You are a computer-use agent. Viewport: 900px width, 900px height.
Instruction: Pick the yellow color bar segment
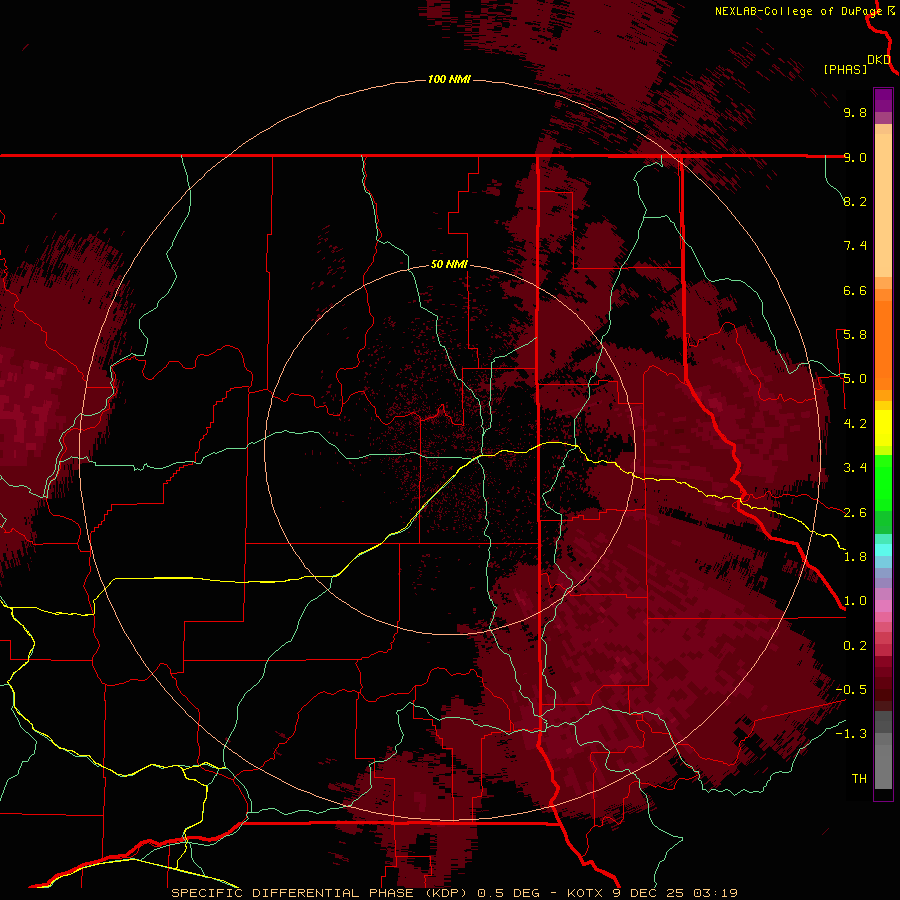pyautogui.click(x=883, y=428)
